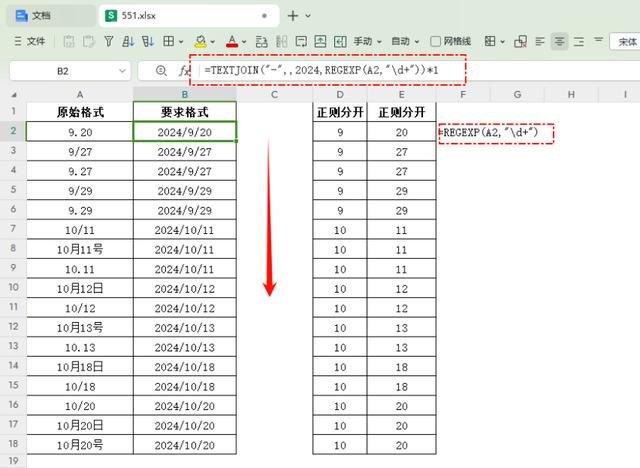
Task: Expand freeze panes dropdown arrow
Action: (502, 42)
